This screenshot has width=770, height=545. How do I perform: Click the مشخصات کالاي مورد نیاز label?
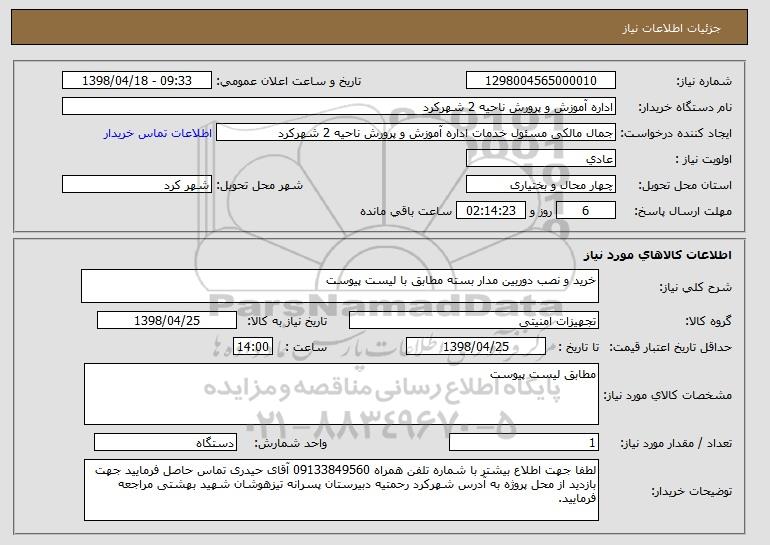click(x=668, y=395)
